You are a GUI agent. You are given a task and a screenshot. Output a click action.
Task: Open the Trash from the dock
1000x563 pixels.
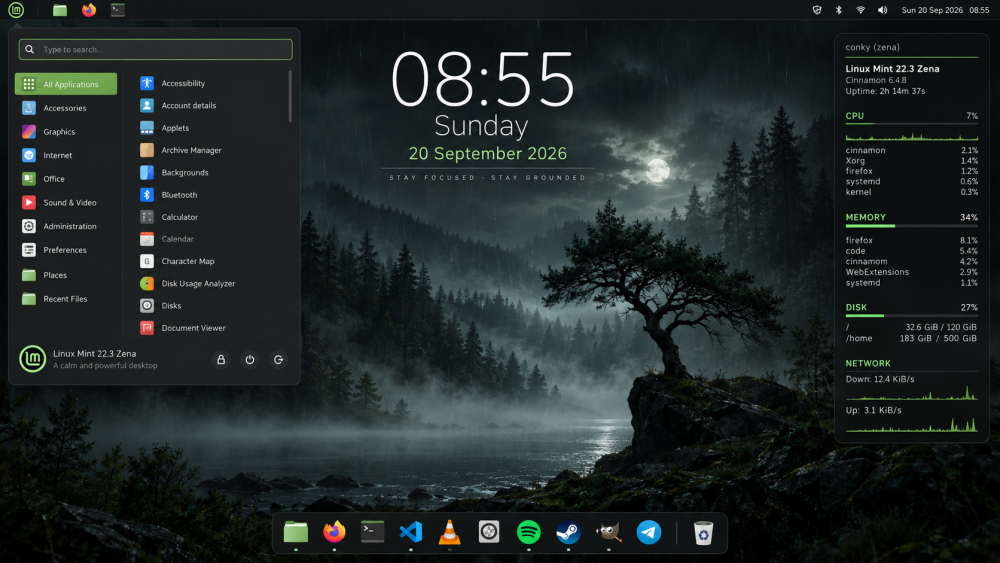click(x=703, y=532)
